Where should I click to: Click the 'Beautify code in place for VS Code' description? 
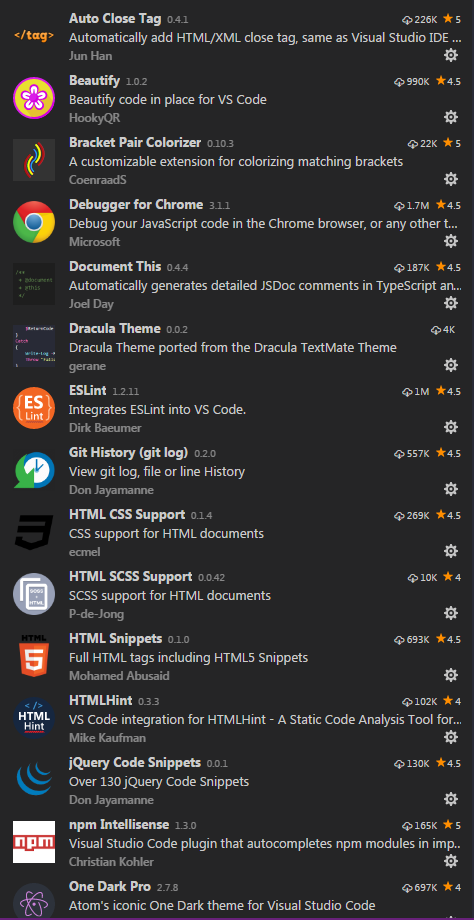(x=168, y=100)
